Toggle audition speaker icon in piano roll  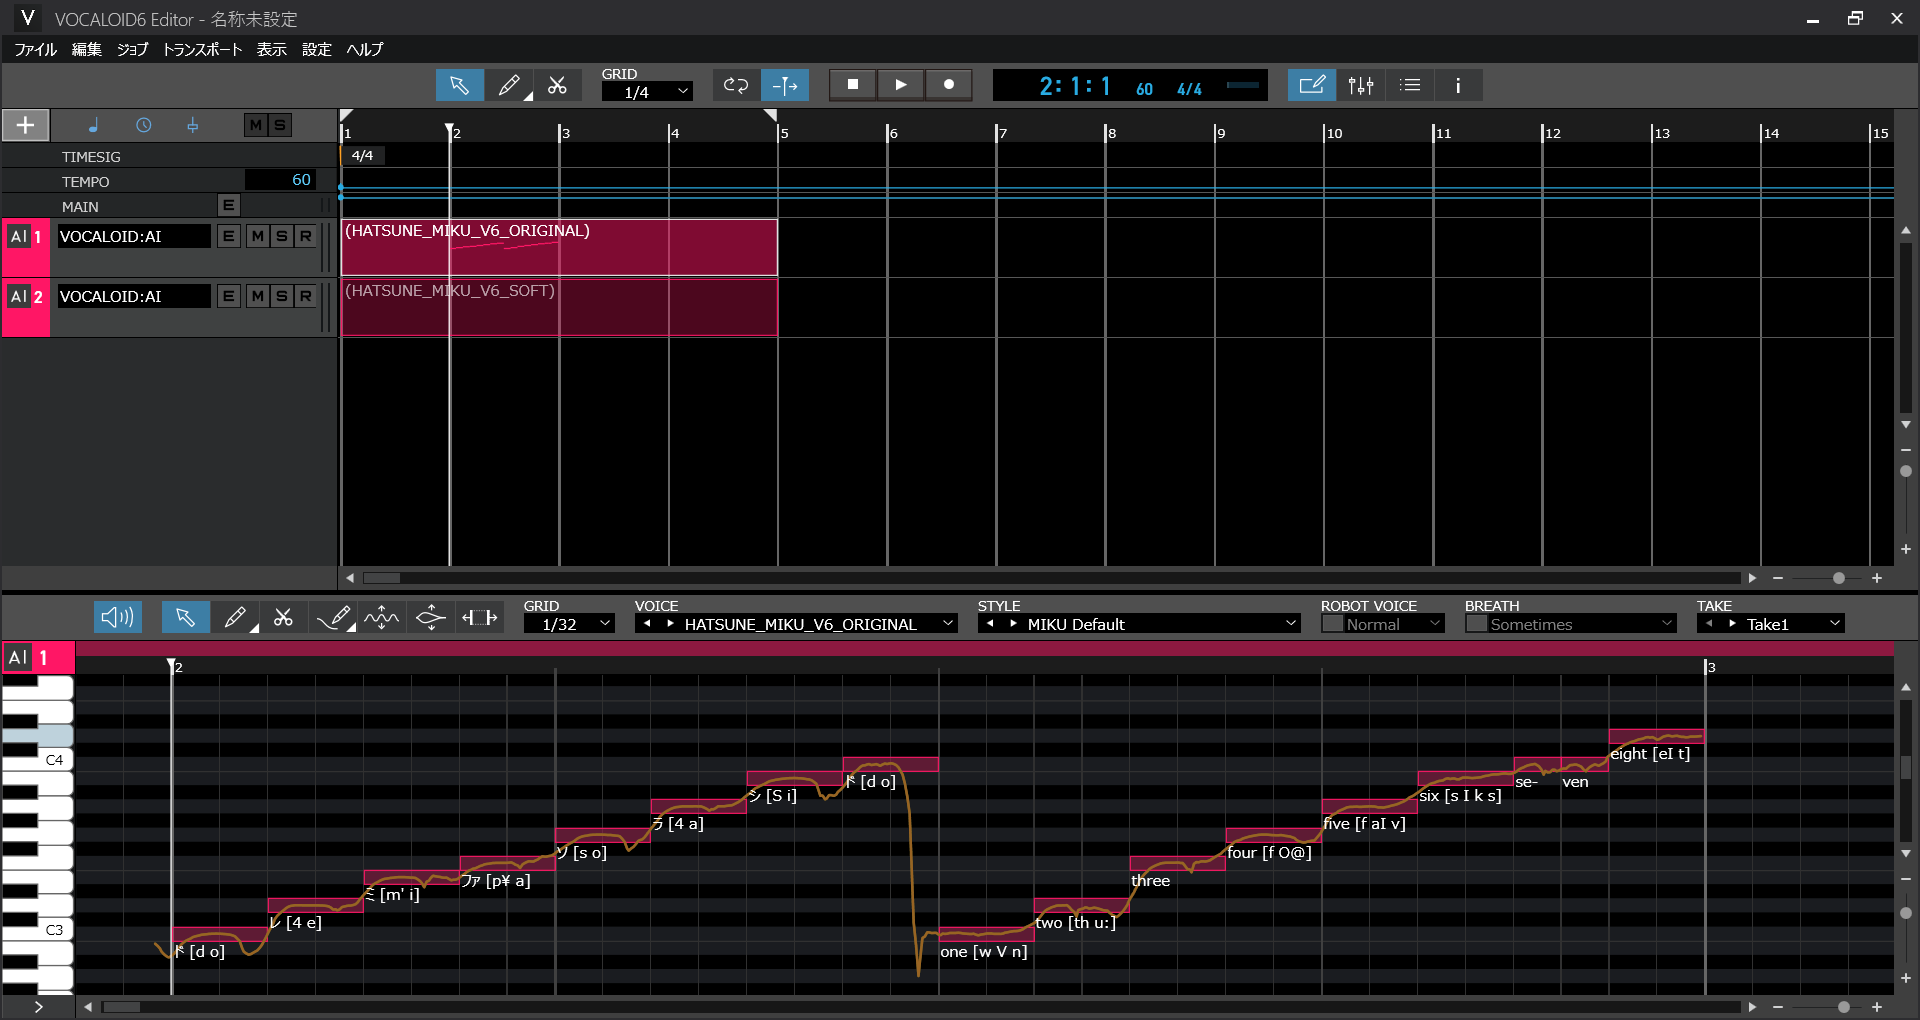[x=118, y=618]
